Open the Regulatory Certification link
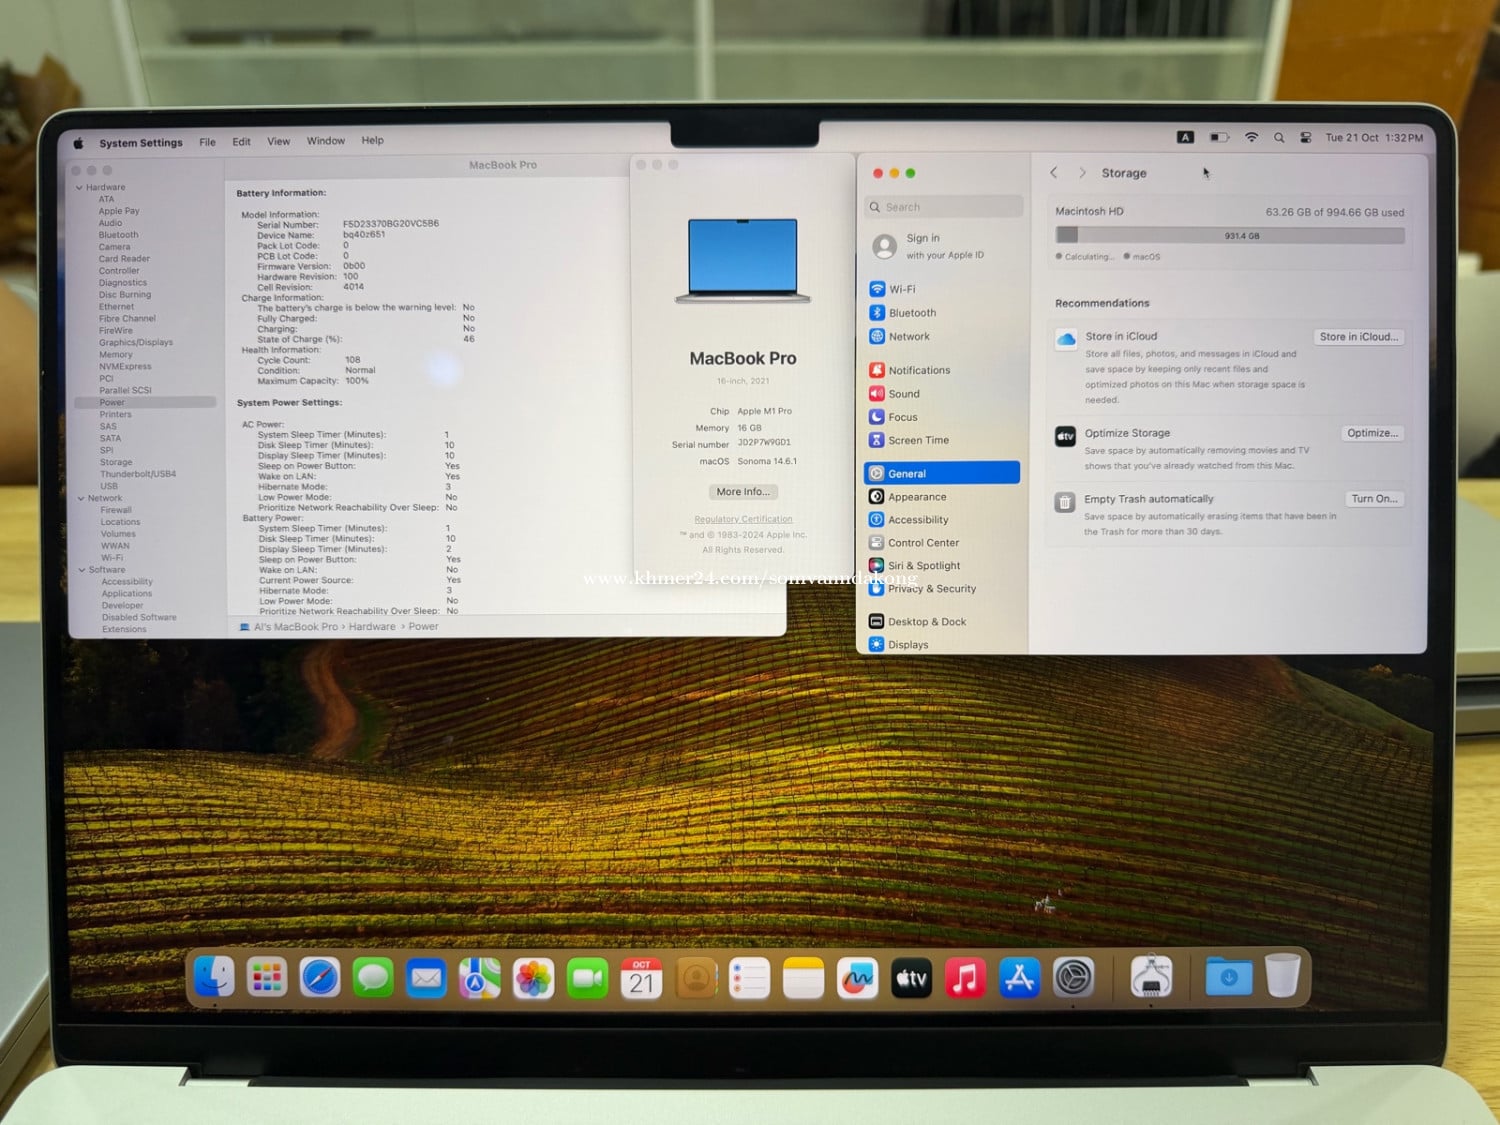The height and width of the screenshot is (1125, 1500). tap(743, 519)
